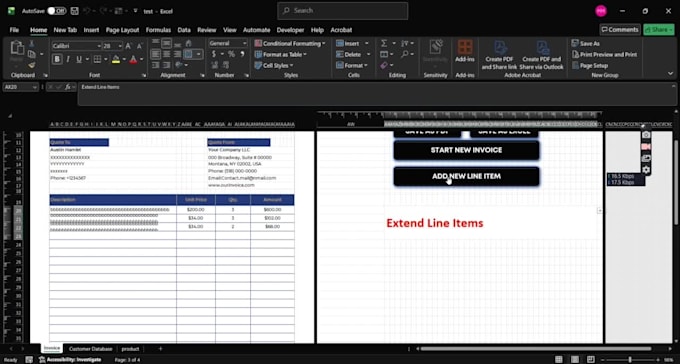This screenshot has height=364, width=680.
Task: Apply Italic formatting
Action: point(68,59)
